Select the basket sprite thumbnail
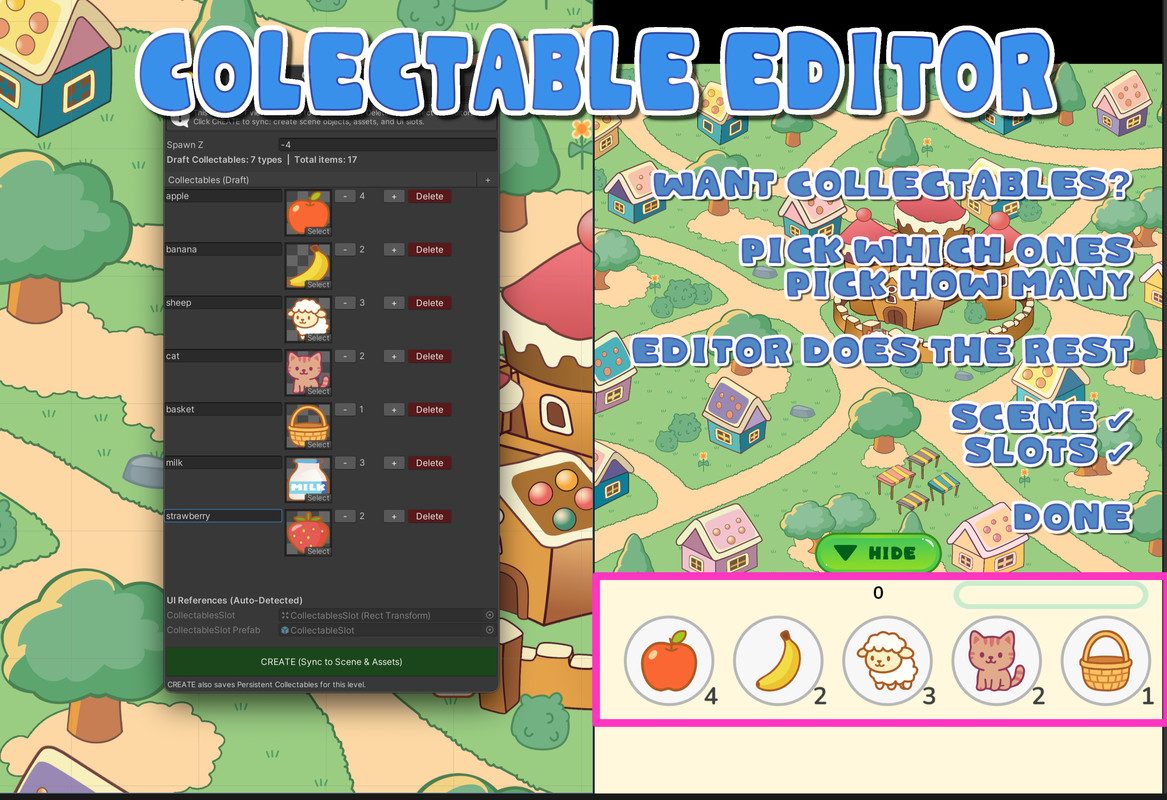Screen dimensions: 1167x800 tap(308, 426)
